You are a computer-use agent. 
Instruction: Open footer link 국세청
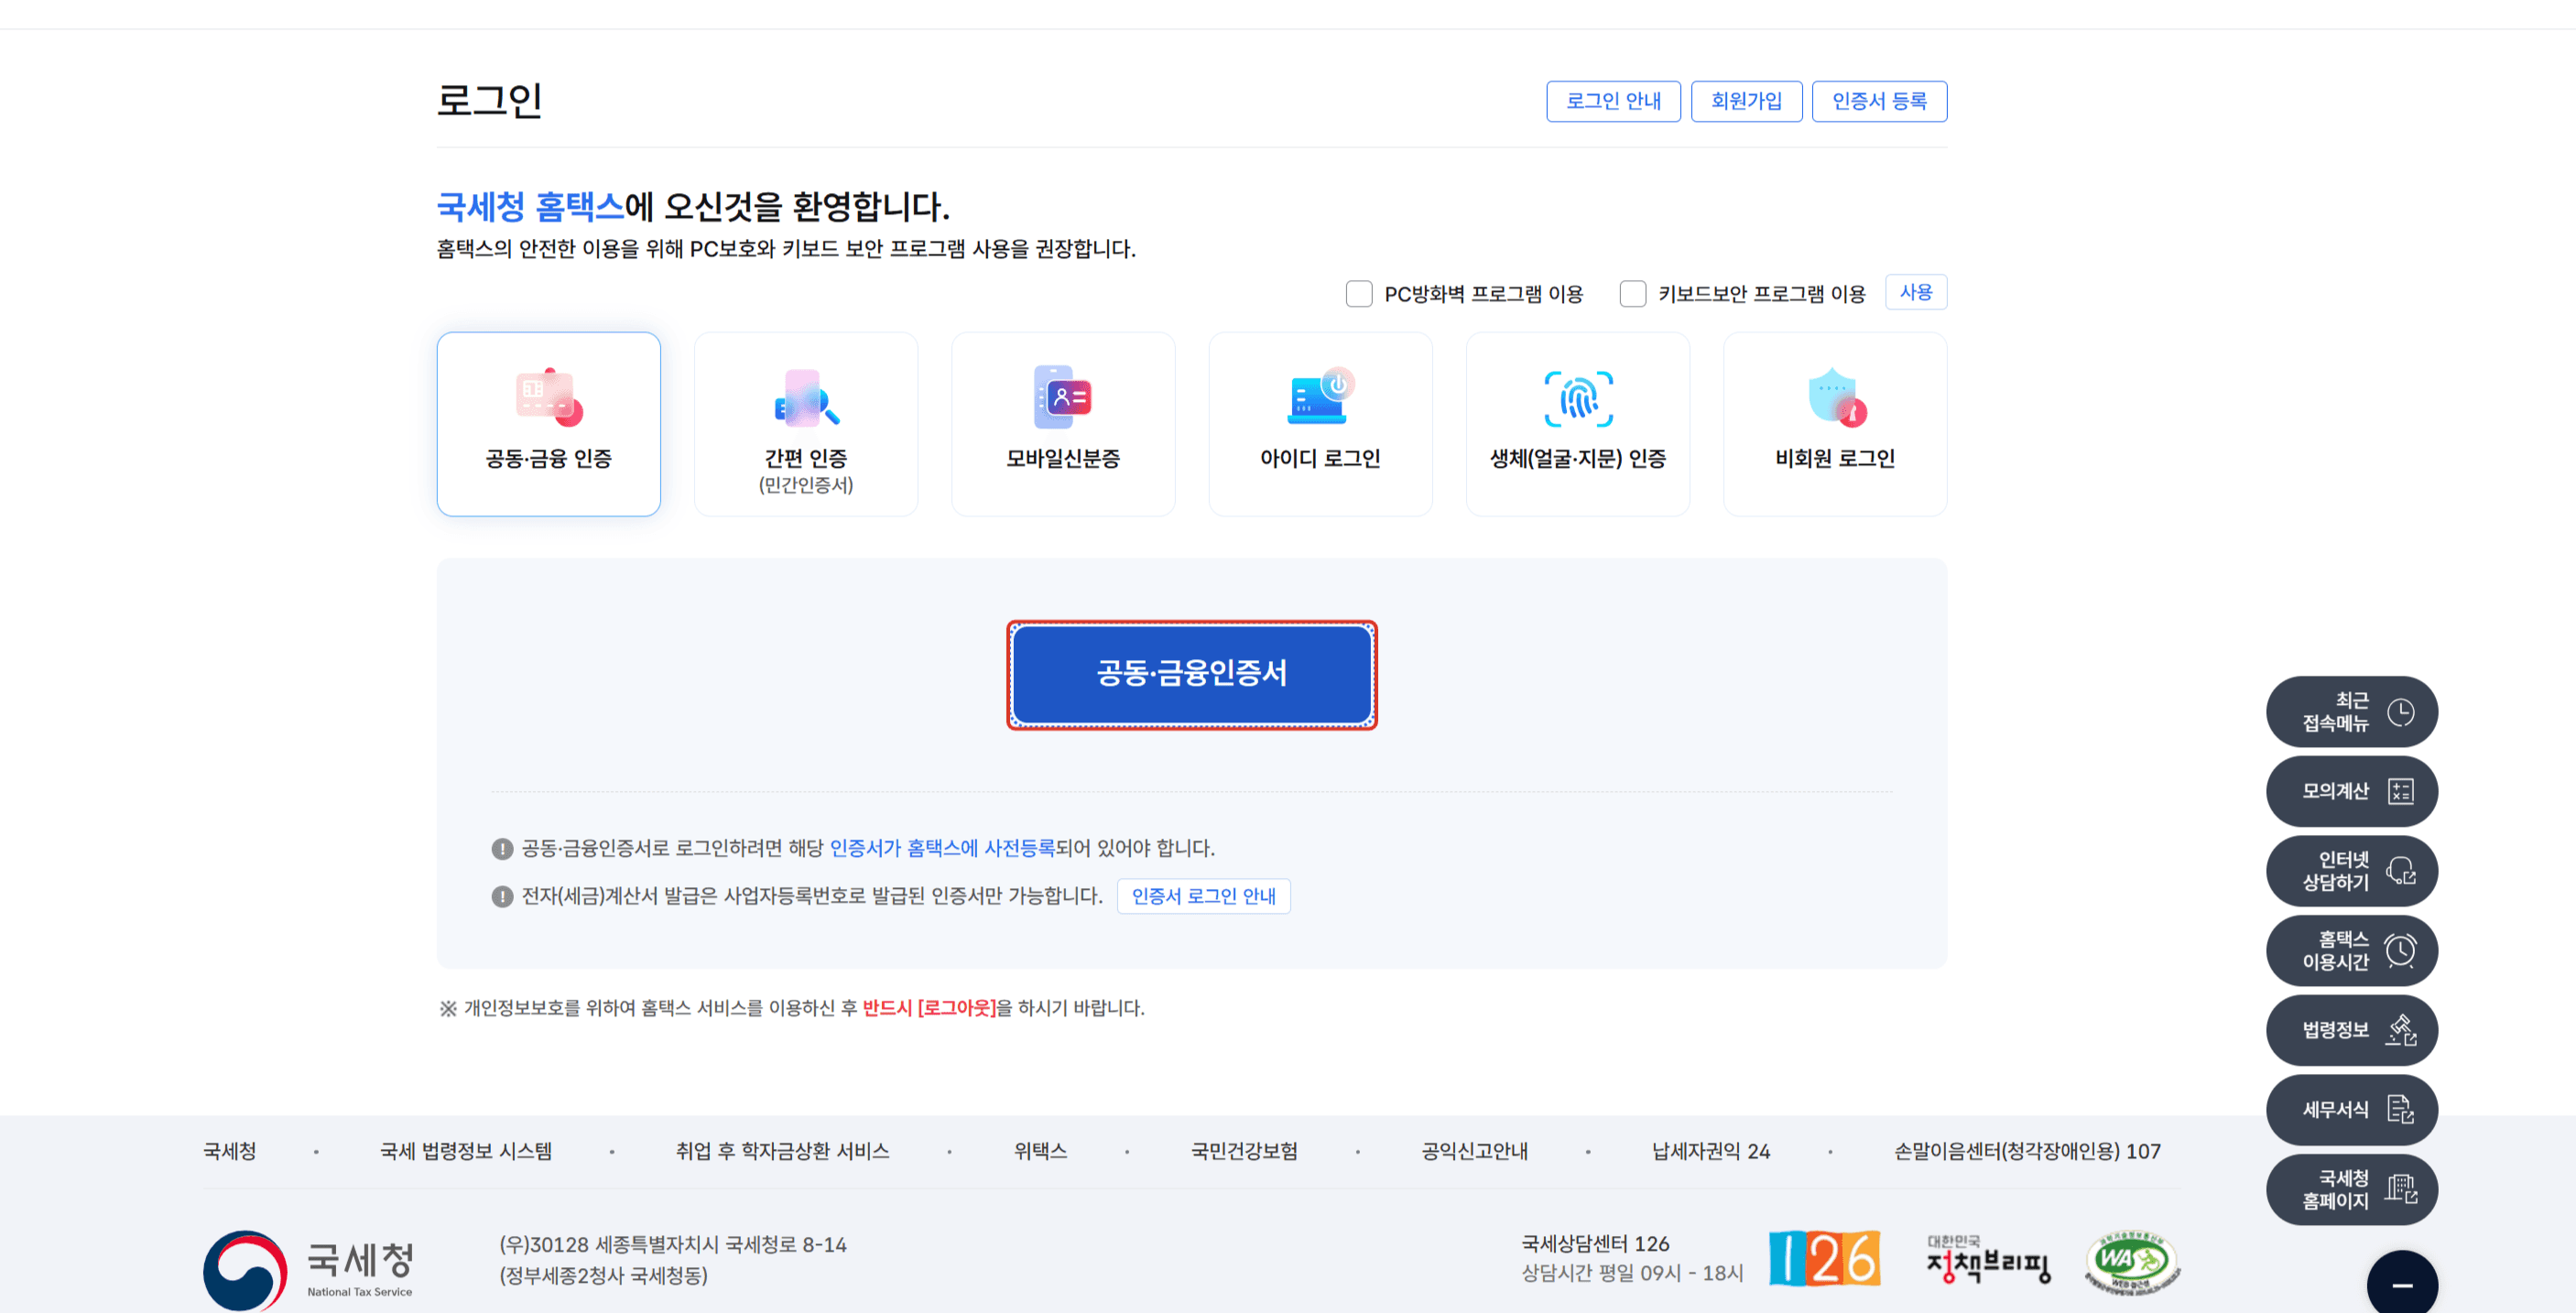tap(230, 1151)
